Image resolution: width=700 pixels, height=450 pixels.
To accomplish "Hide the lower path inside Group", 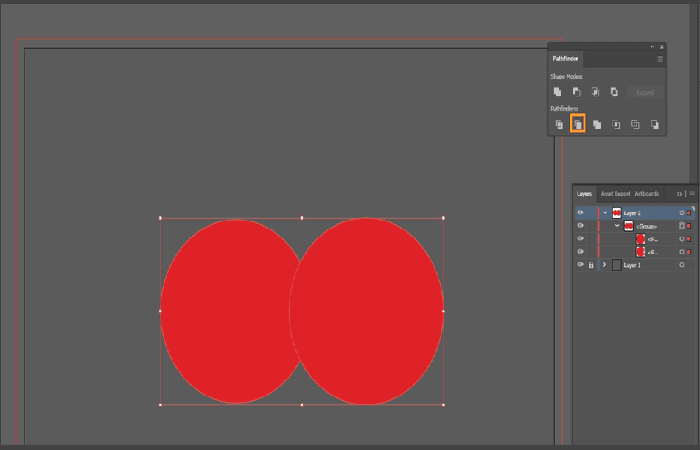I will click(580, 252).
